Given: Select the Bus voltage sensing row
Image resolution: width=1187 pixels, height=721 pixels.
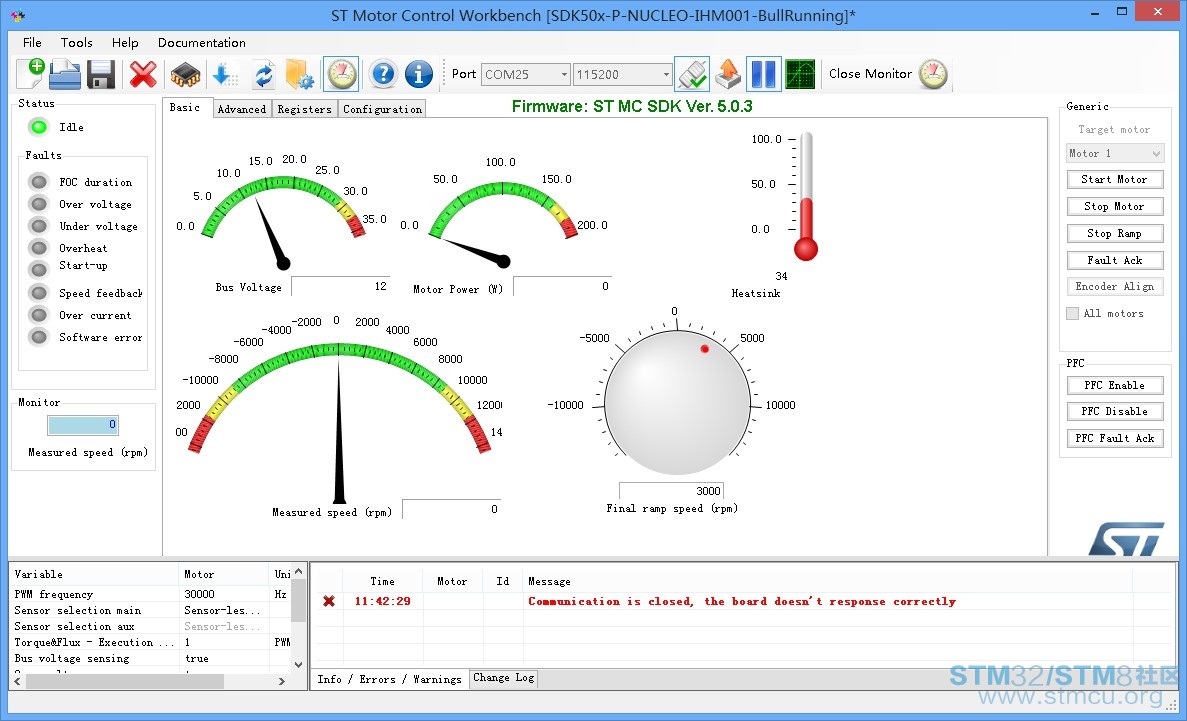Looking at the screenshot, I should tap(151, 658).
